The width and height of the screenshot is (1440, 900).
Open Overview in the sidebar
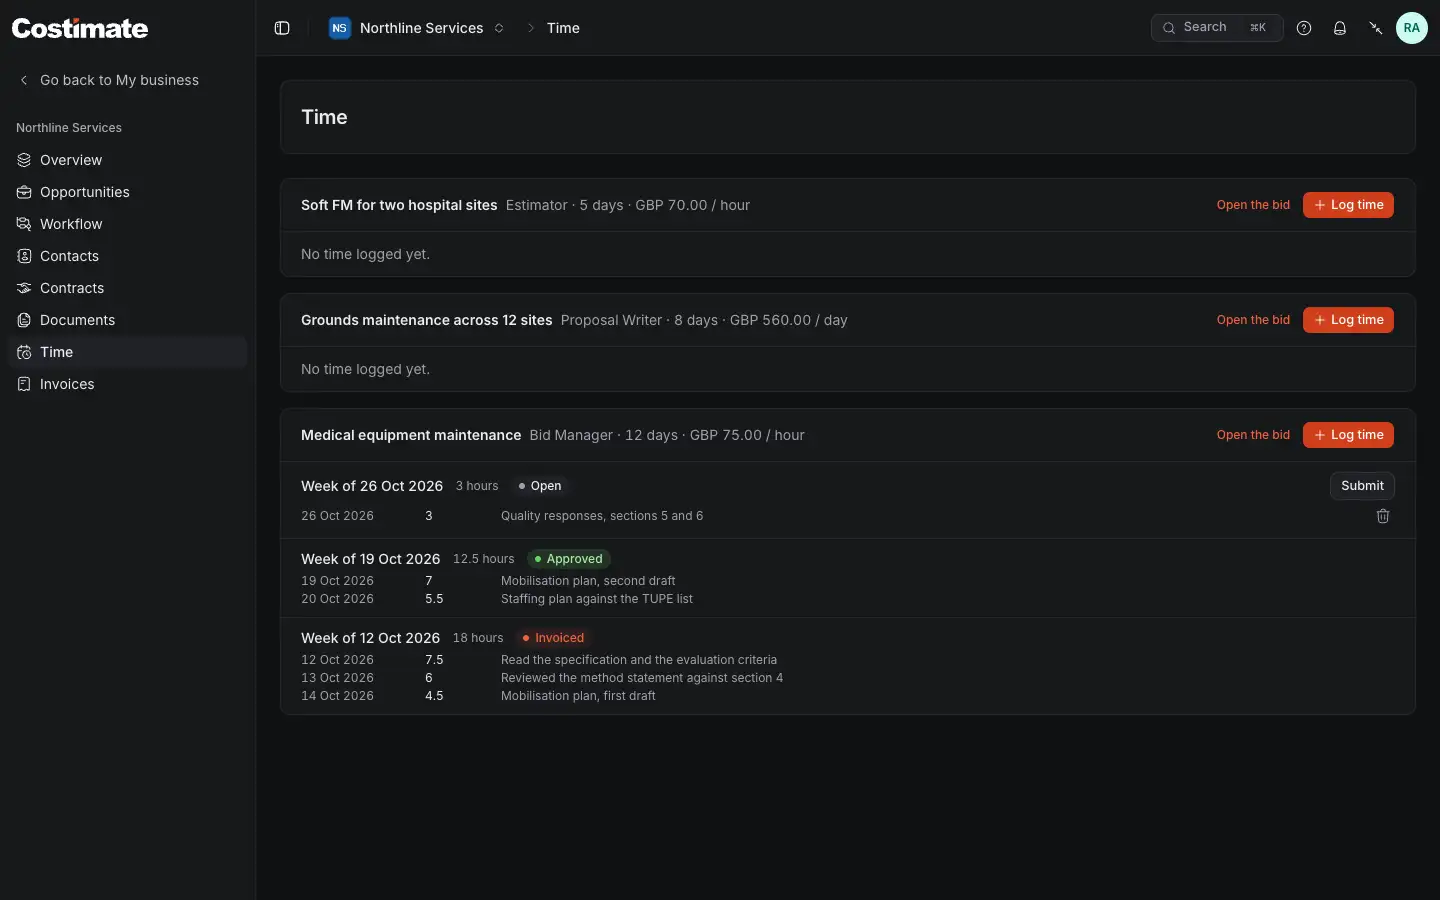tap(127, 160)
